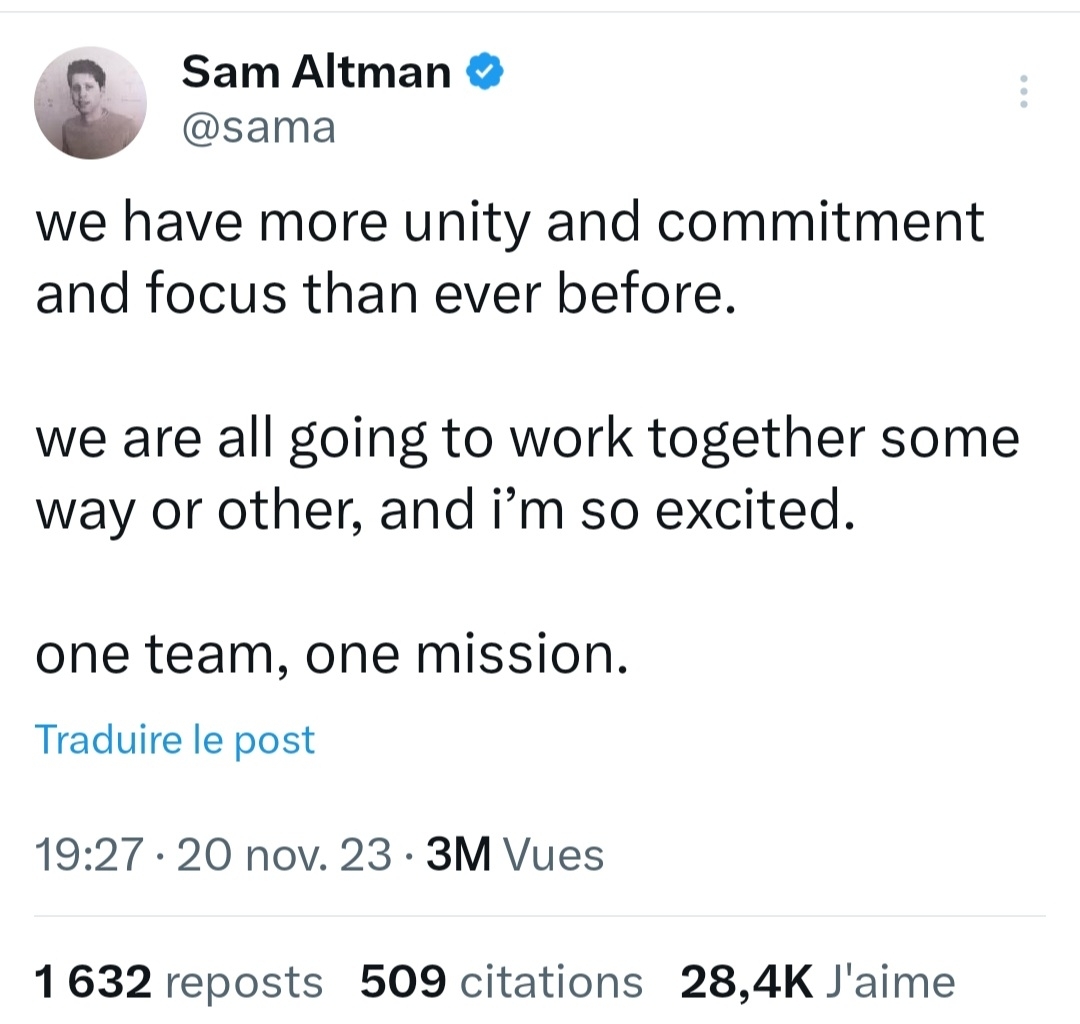Click the 509 quote count number
This screenshot has width=1080, height=1024.
402,982
